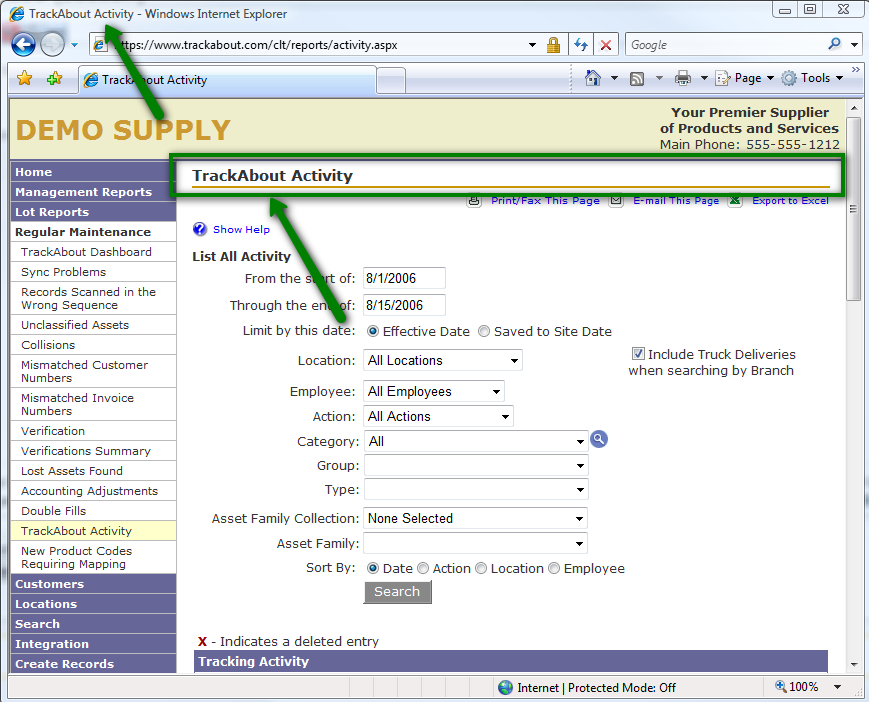This screenshot has height=702, width=869.
Task: Open Locations sidebar section
Action: click(93, 604)
